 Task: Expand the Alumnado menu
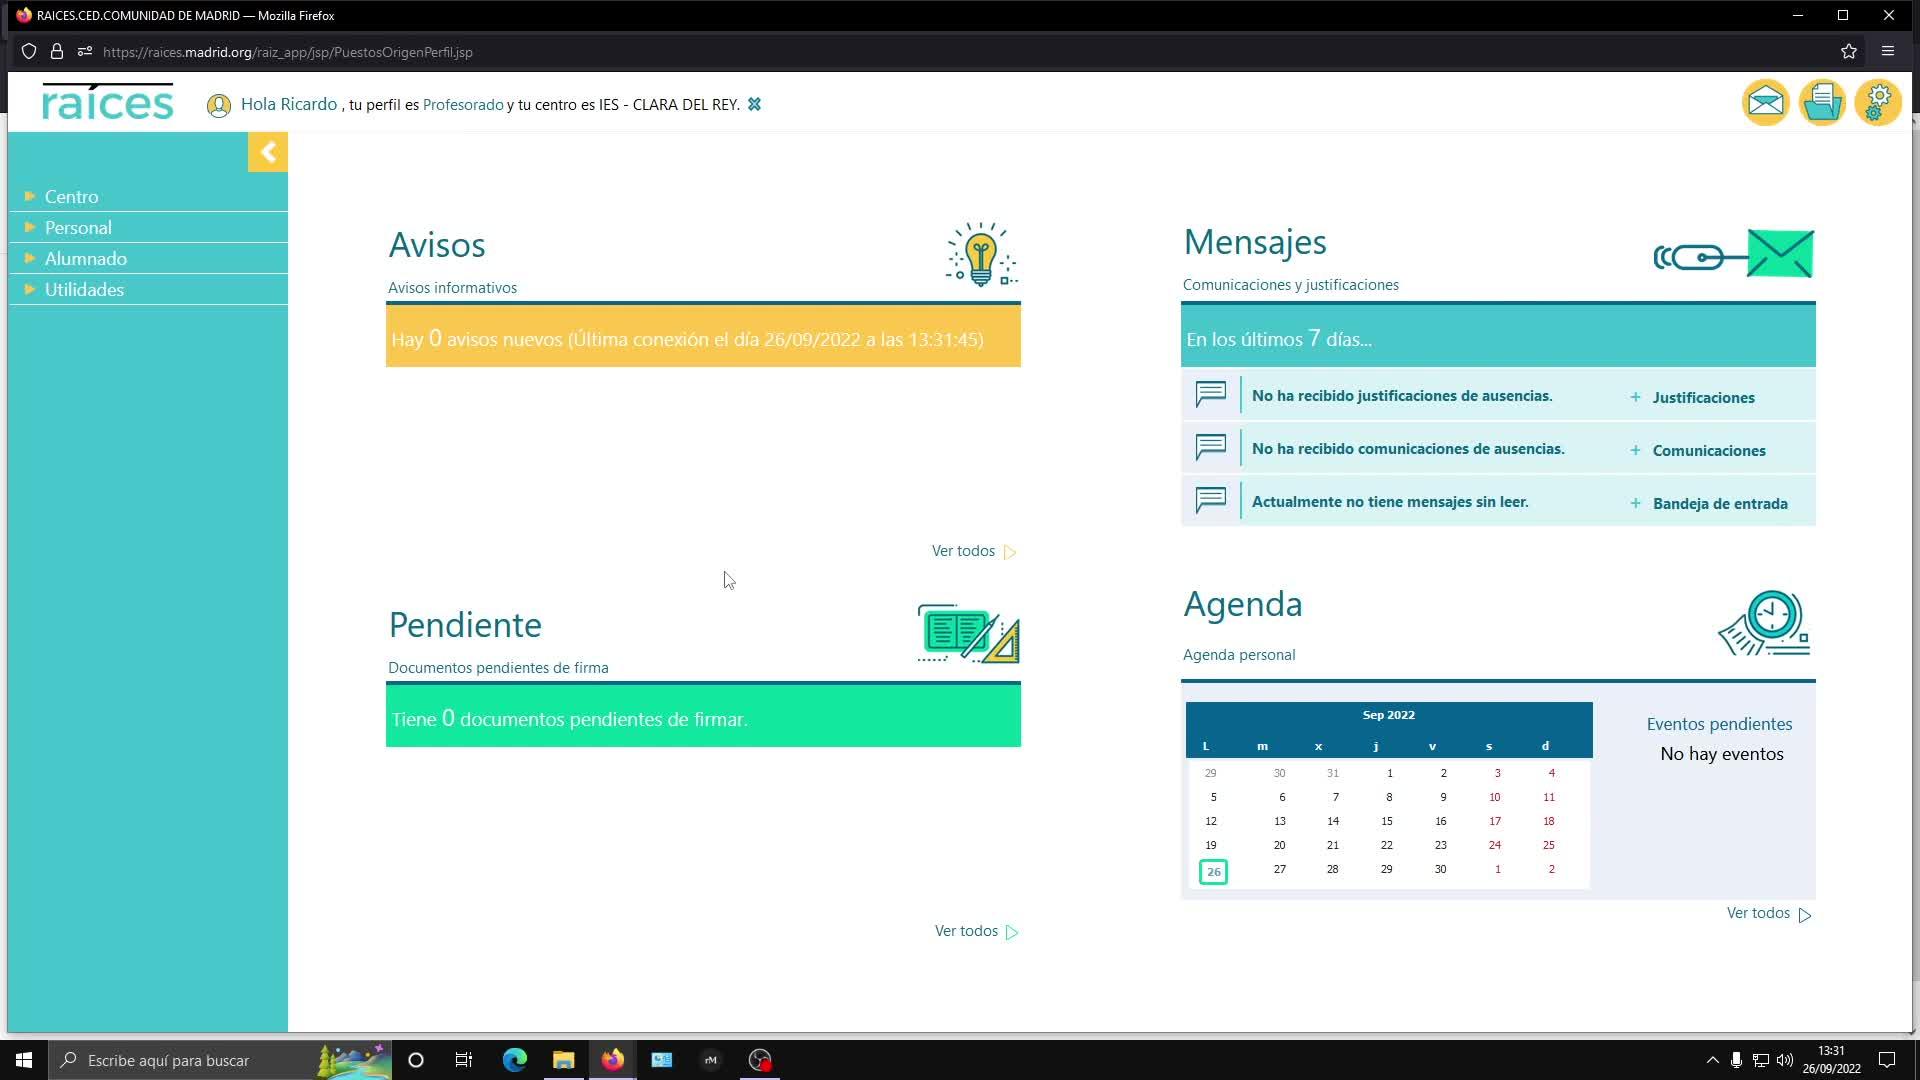(x=86, y=259)
